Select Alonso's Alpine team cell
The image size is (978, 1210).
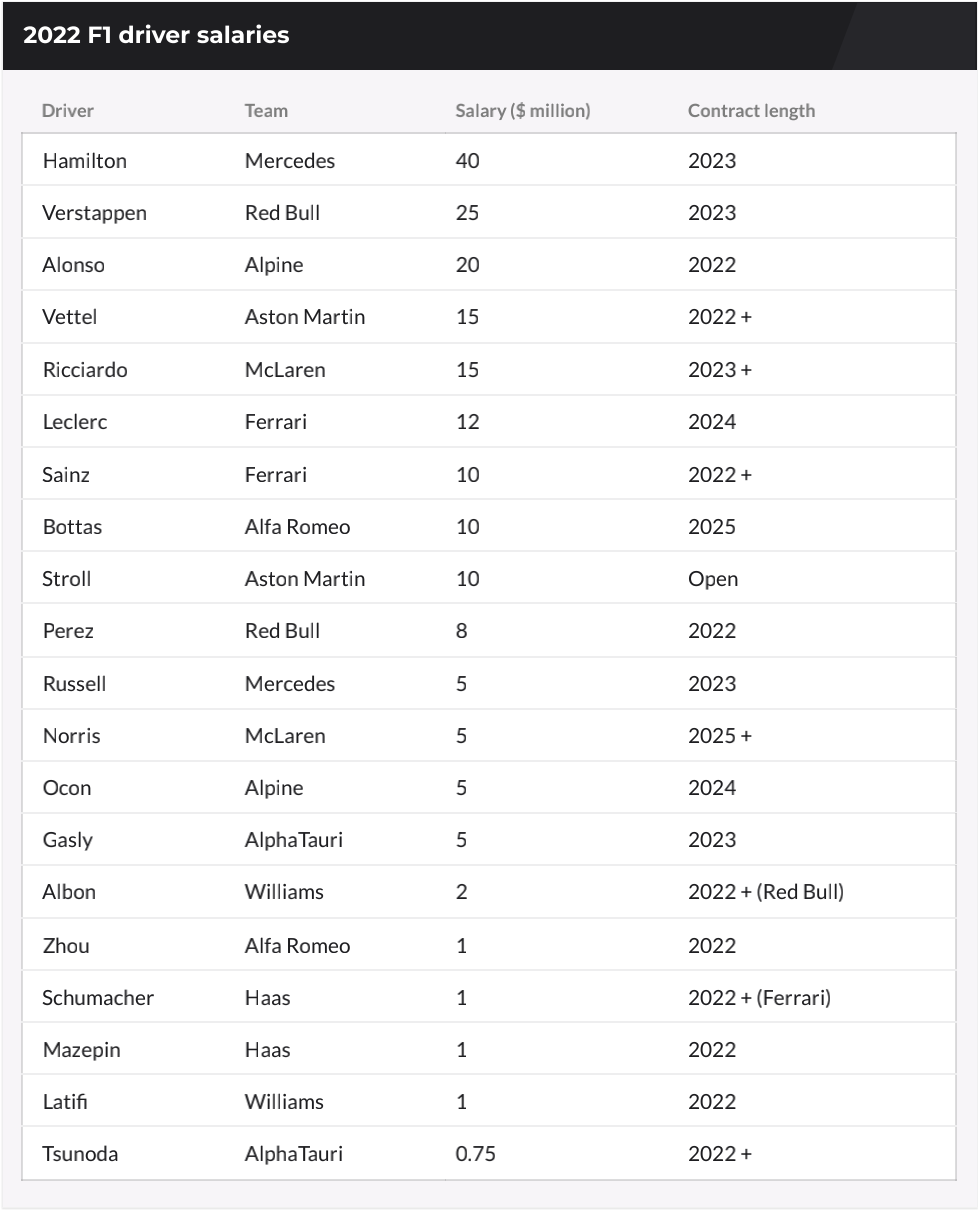(274, 265)
